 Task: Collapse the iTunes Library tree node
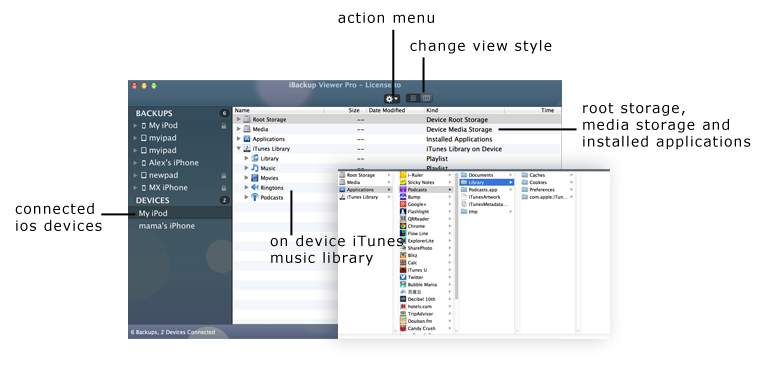pyautogui.click(x=239, y=149)
